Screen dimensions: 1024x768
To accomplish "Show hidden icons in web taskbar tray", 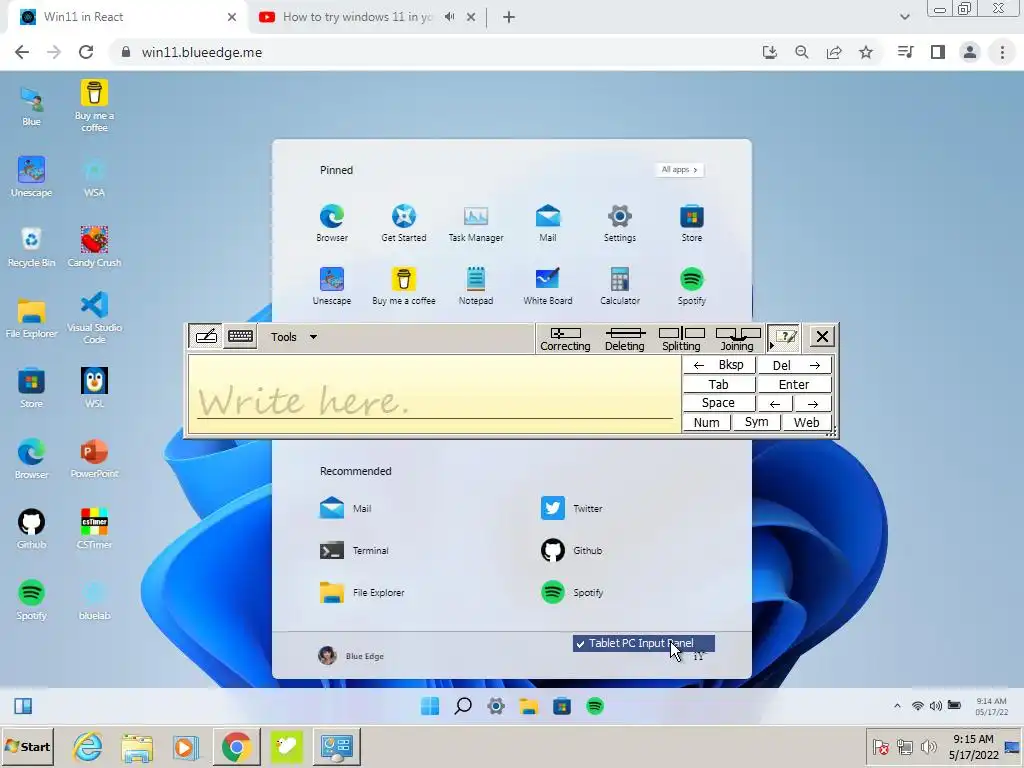I will coord(897,706).
